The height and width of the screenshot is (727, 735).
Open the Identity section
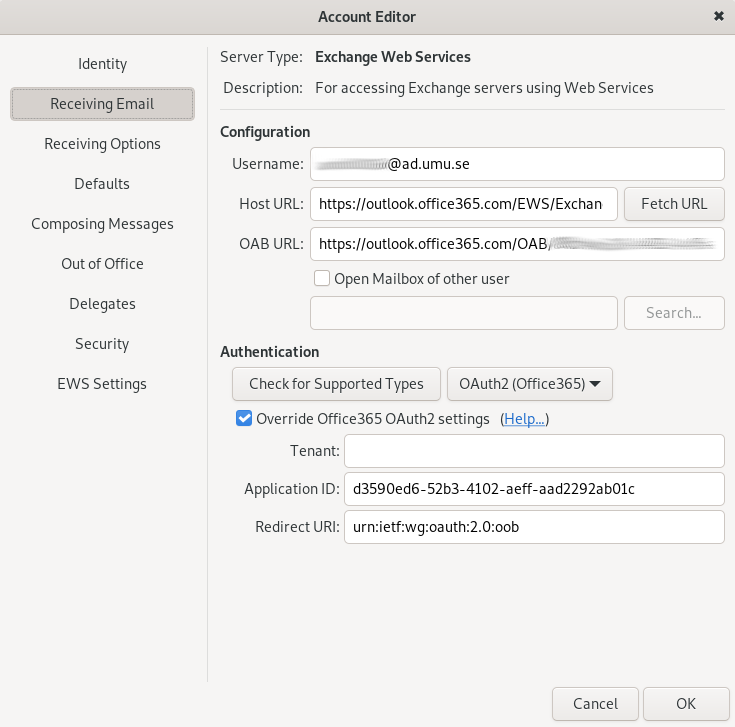click(x=102, y=64)
